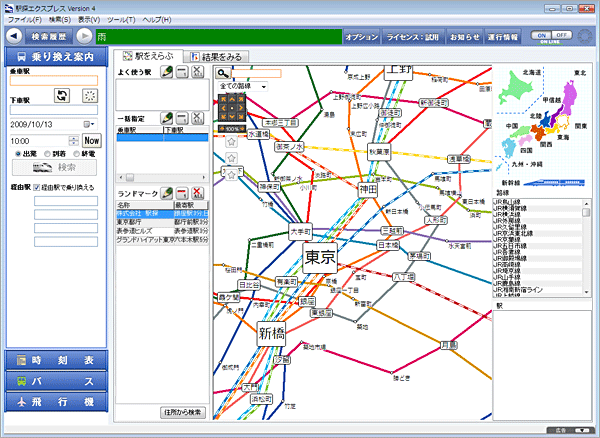600x438 pixels.
Task: Go forward with the right arrow history button
Action: (x=86, y=36)
